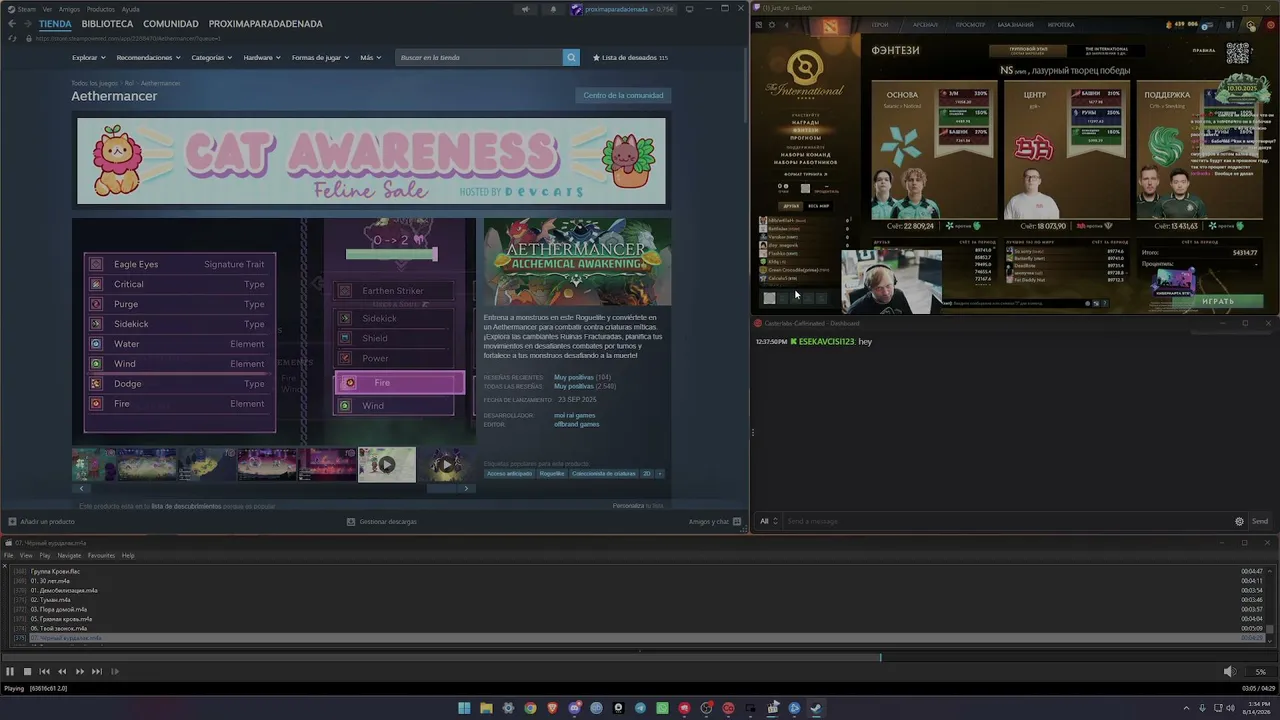The height and width of the screenshot is (720, 1280).
Task: Click Centro de la comunidad button
Action: (x=623, y=95)
